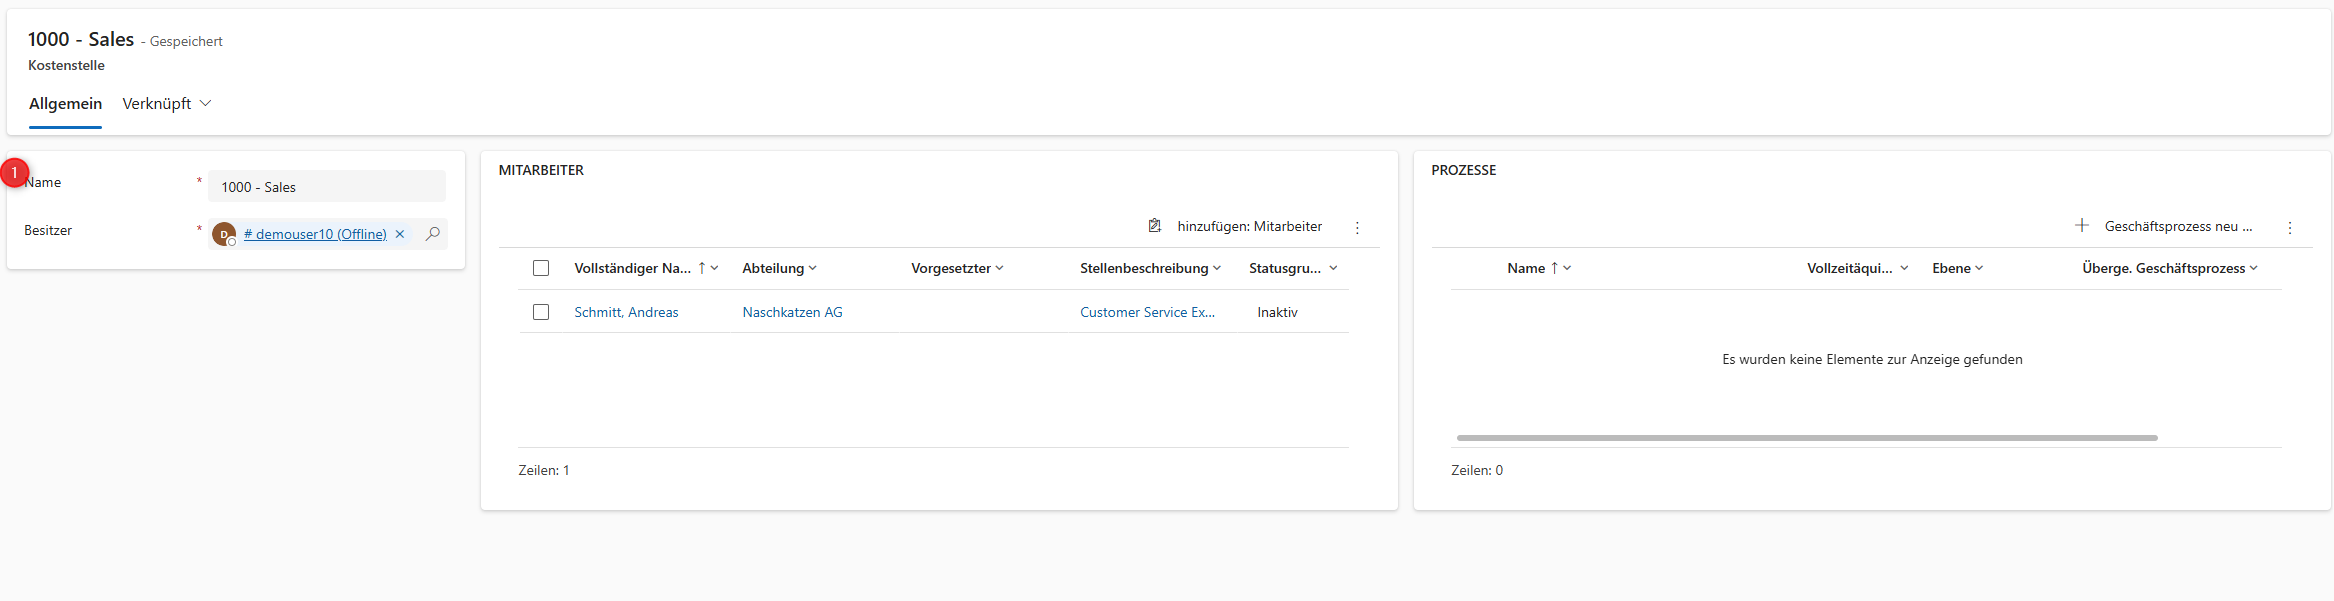Open the Schmitt, Andreas employee record
This screenshot has width=2334, height=601.
[626, 312]
